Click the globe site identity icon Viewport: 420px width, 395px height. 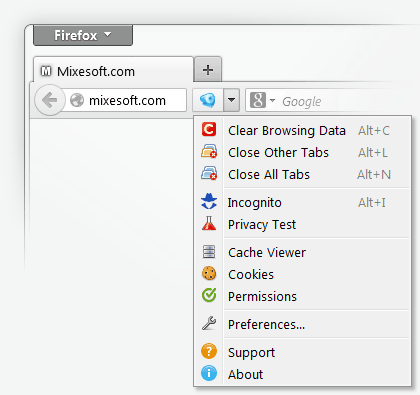coord(77,100)
